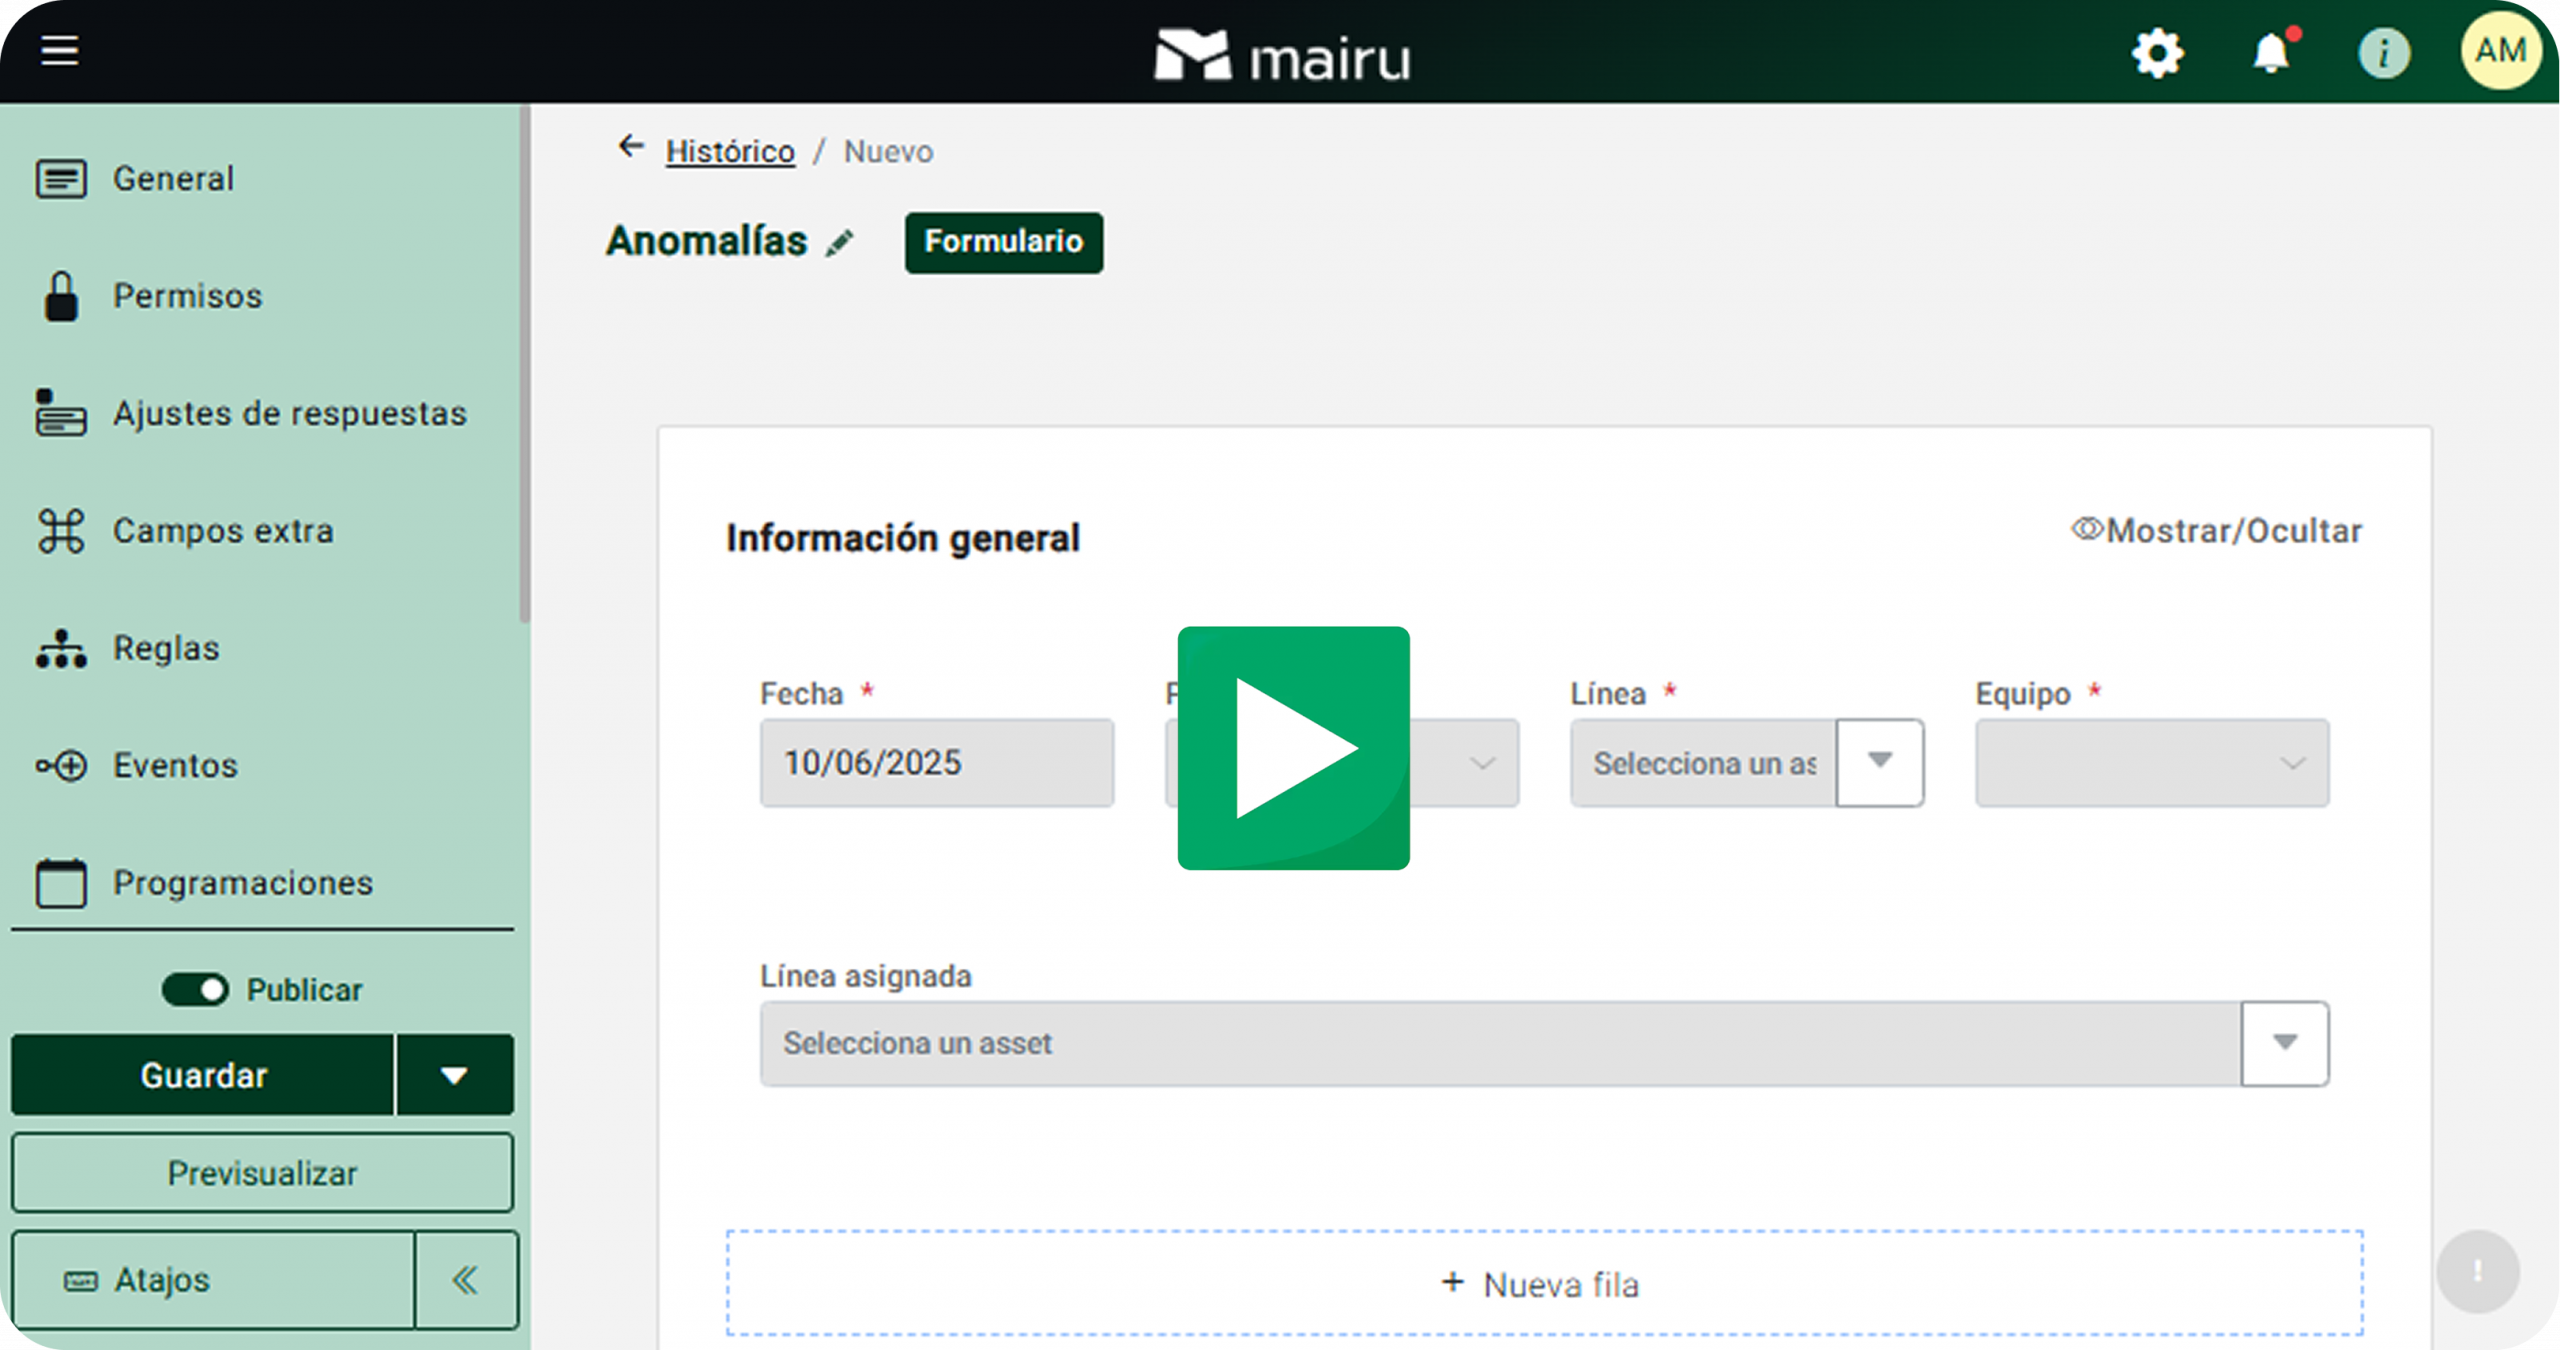Image resolution: width=2560 pixels, height=1350 pixels.
Task: Play the video overlay
Action: [x=1293, y=748]
